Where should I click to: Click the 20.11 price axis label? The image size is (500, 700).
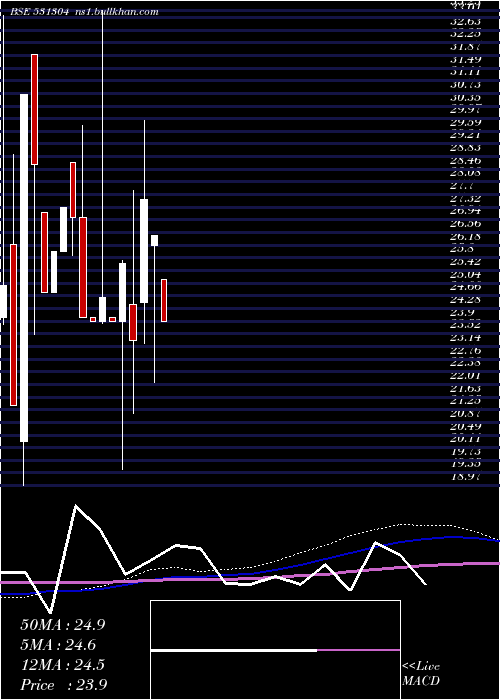coord(465,438)
